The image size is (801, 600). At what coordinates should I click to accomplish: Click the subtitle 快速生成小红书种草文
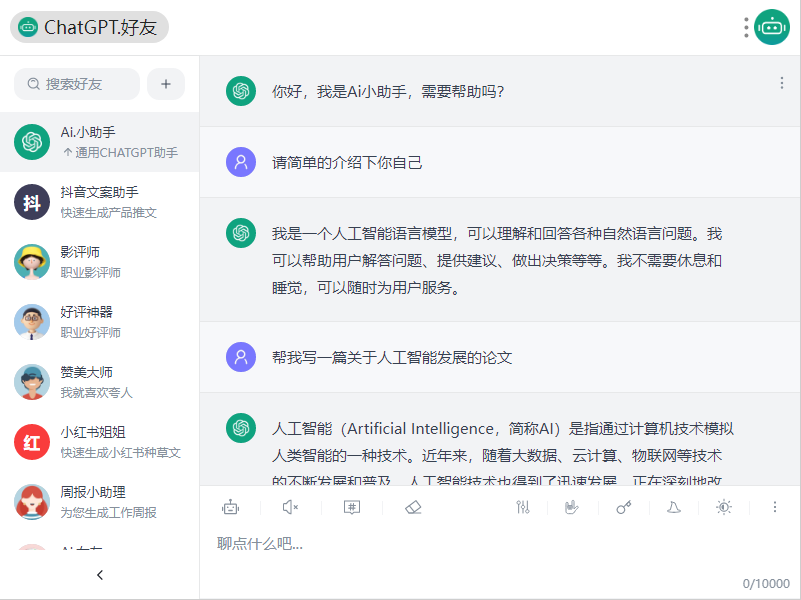pyautogui.click(x=121, y=452)
